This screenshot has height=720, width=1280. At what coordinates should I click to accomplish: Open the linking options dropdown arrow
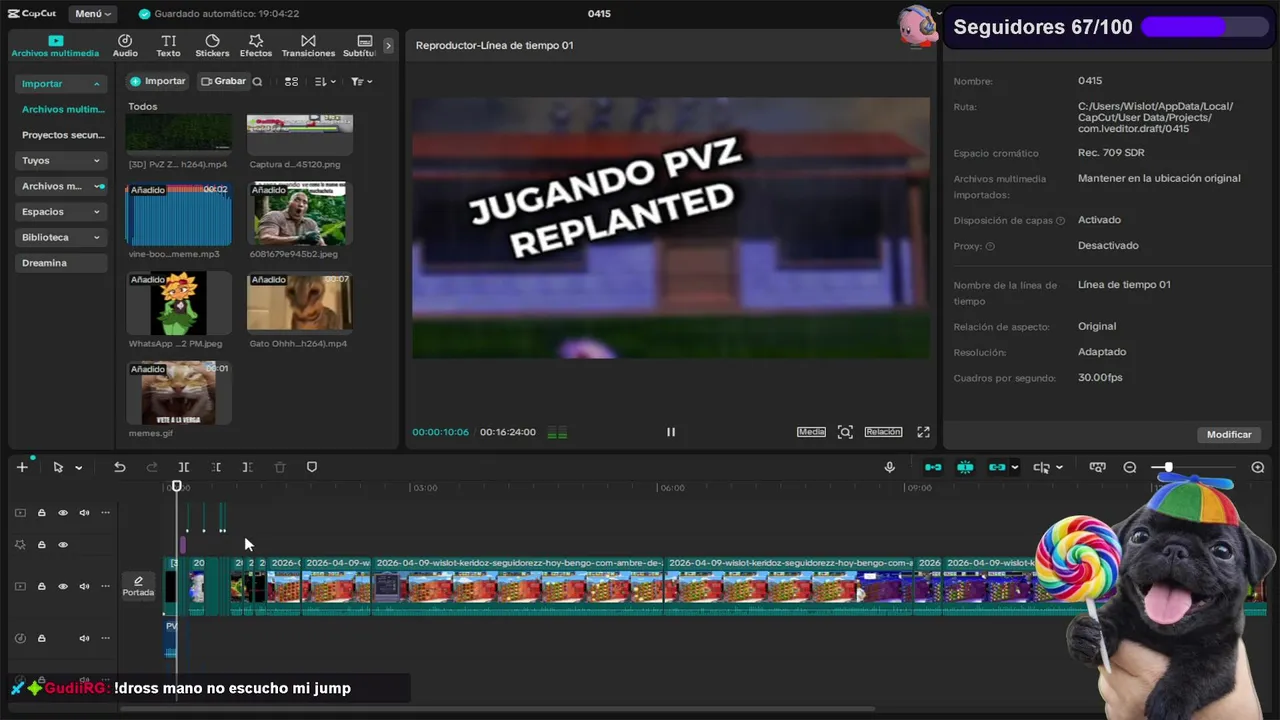point(1014,467)
